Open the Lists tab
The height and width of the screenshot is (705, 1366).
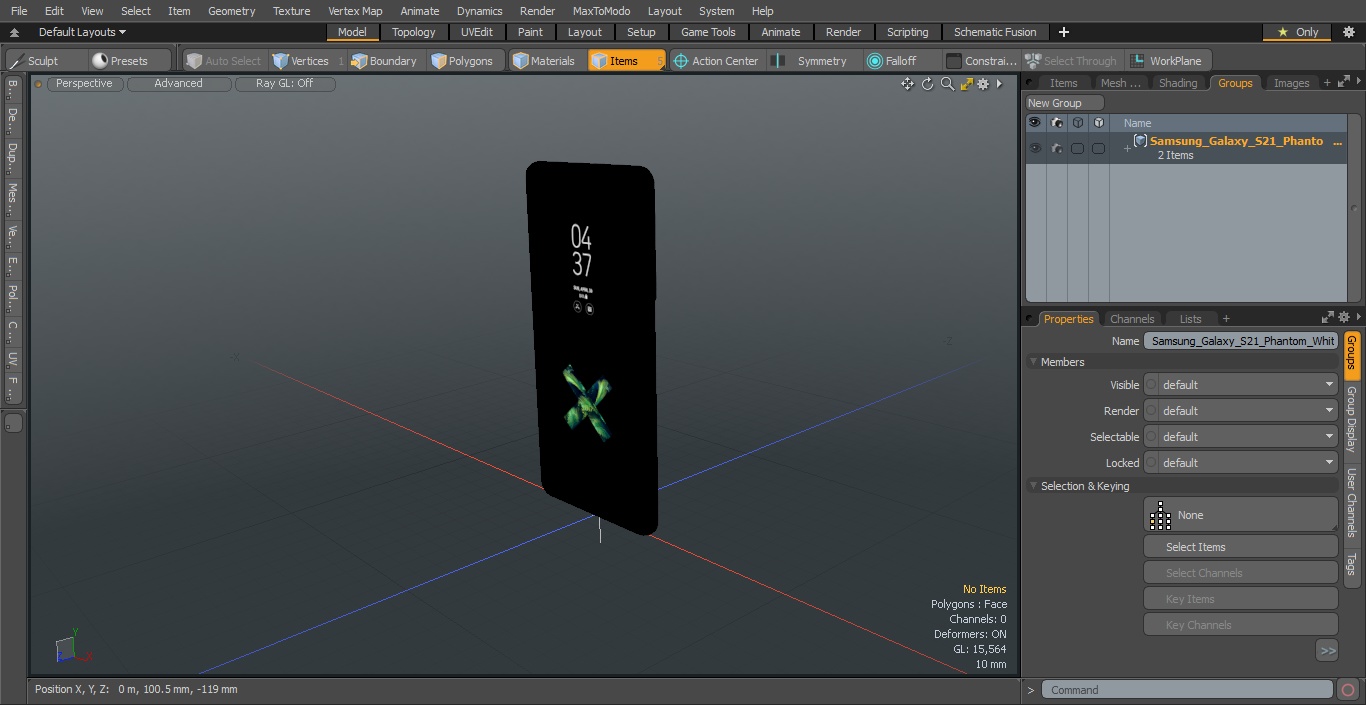pyautogui.click(x=1190, y=319)
